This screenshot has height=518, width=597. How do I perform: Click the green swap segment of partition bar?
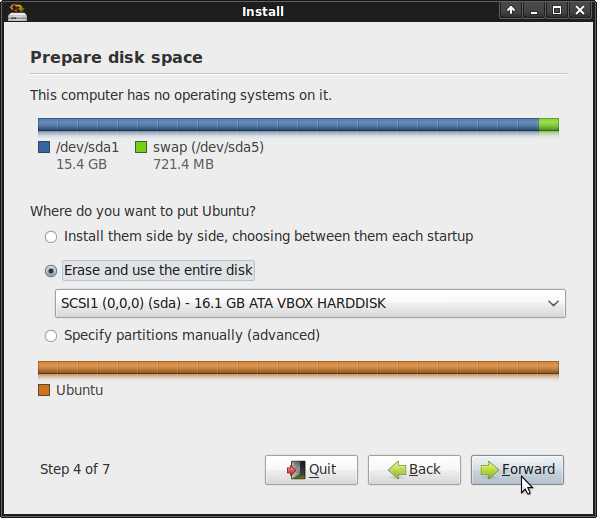click(549, 124)
